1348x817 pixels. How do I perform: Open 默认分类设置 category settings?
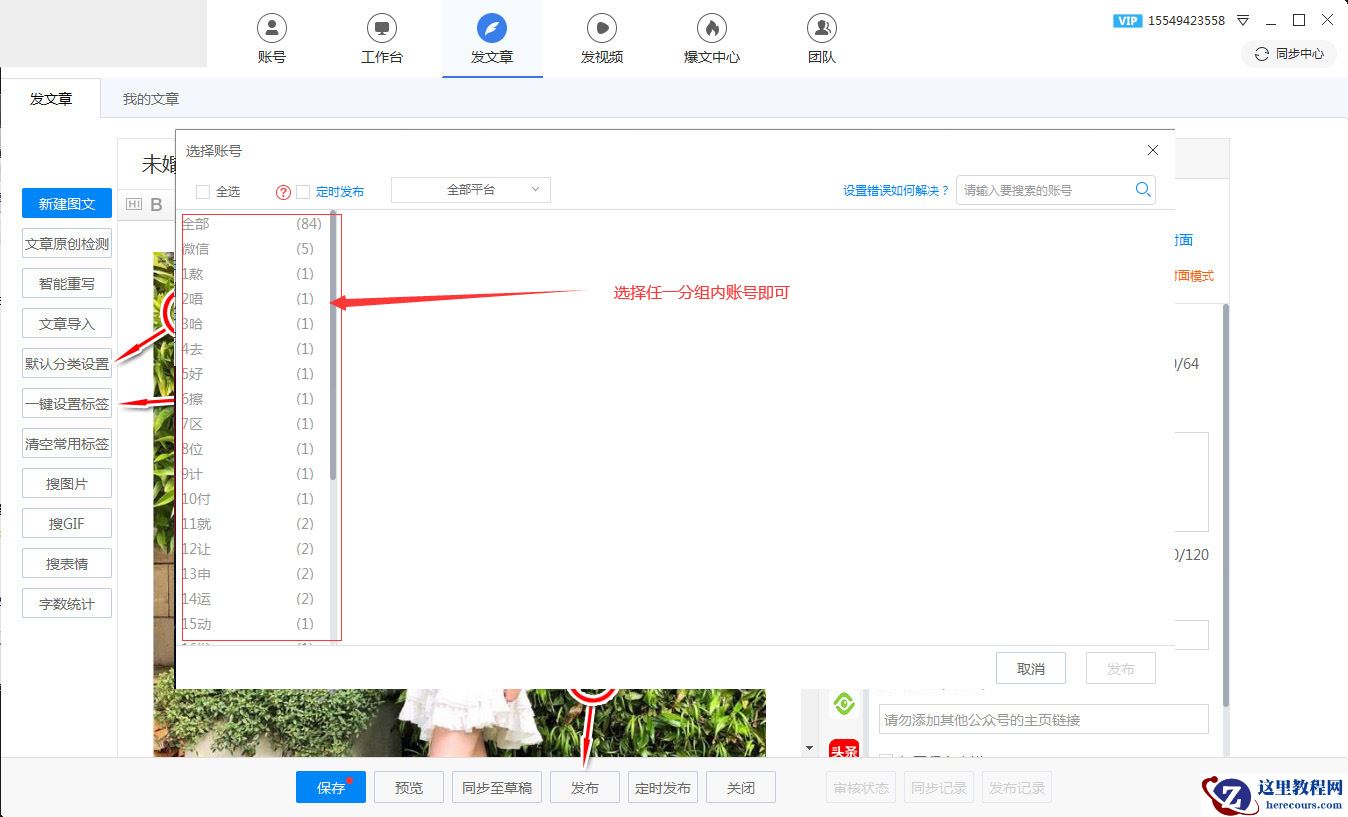tap(67, 363)
